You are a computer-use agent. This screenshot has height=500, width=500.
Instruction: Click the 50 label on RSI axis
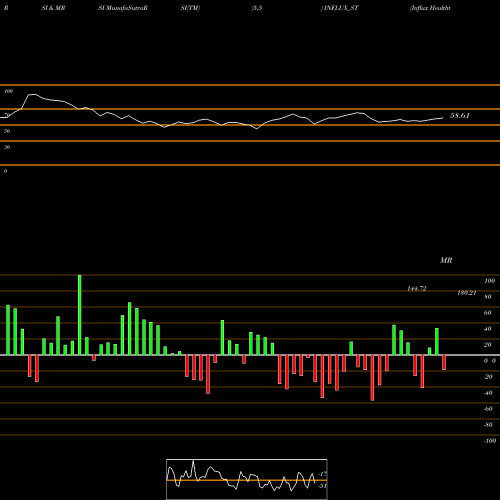[7, 131]
